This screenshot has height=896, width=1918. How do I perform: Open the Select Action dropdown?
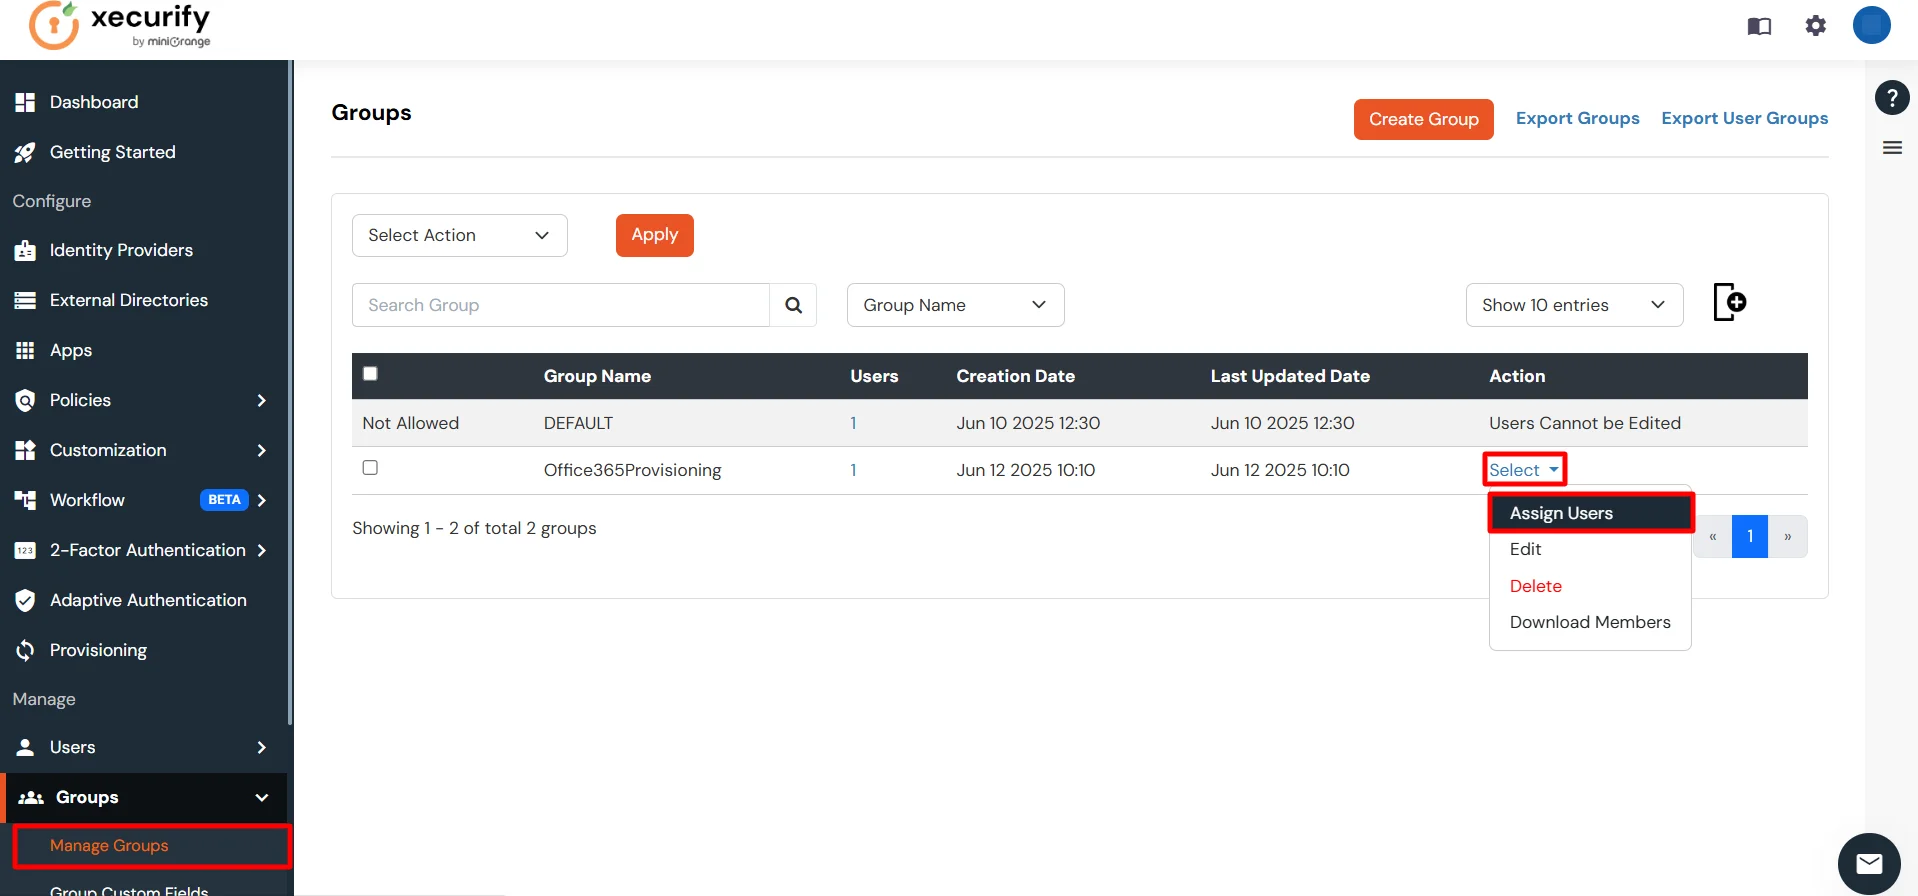click(460, 235)
